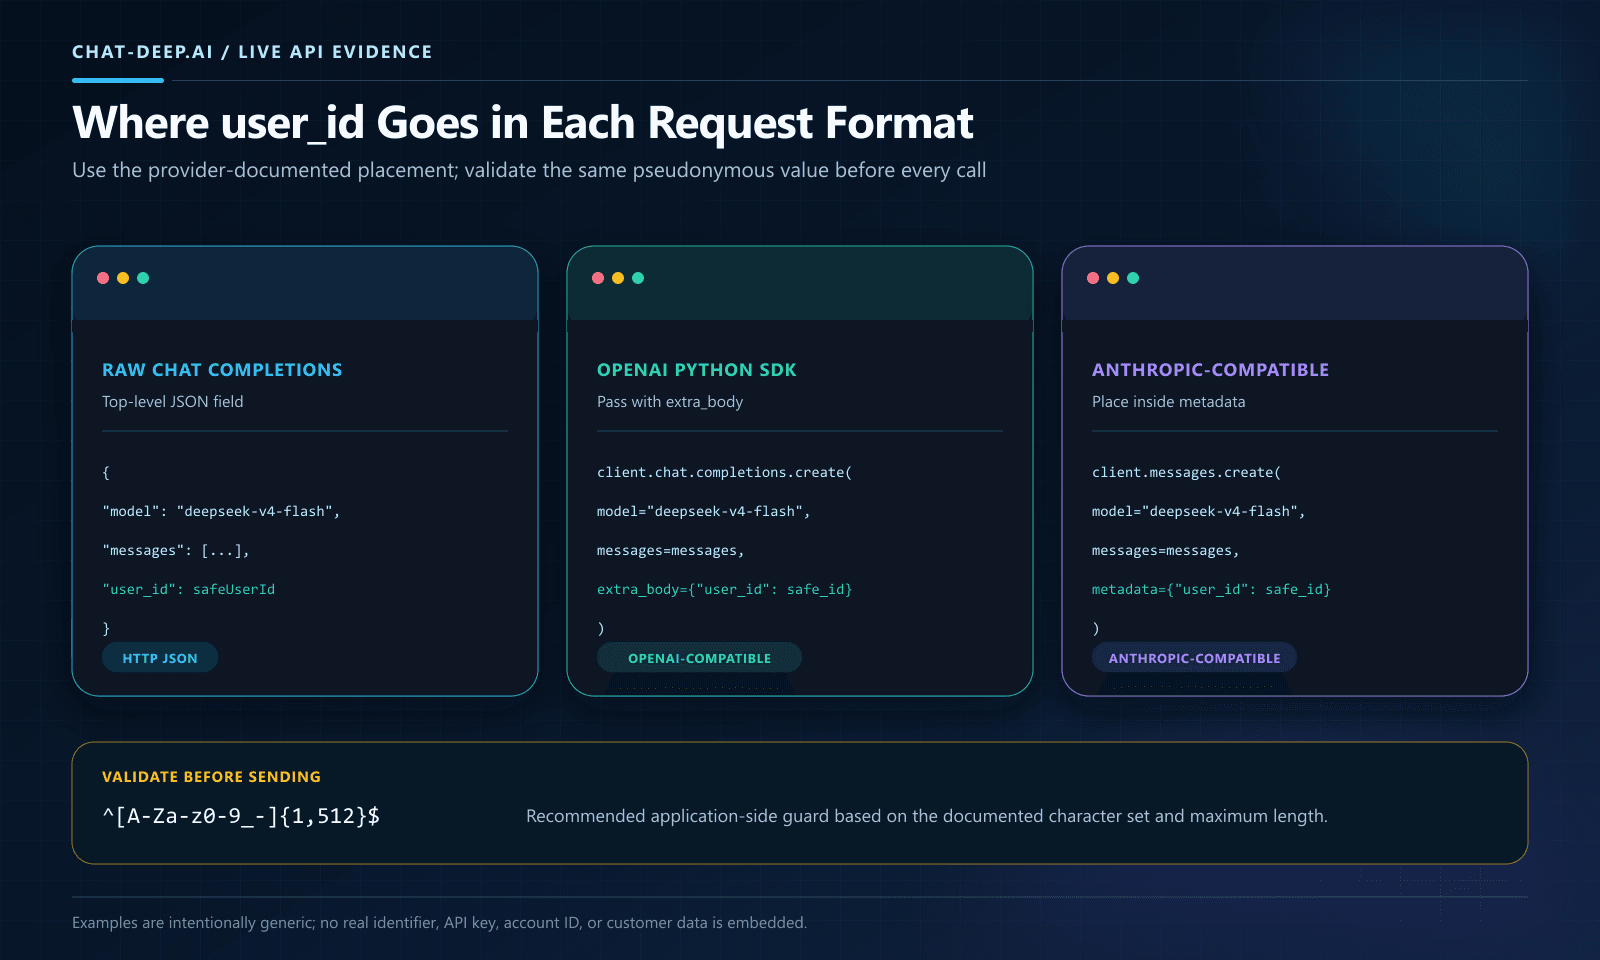Click the regex ^[A-Za-z0-9_-]{1,512}$
Image resolution: width=1600 pixels, height=960 pixels.
coord(241,816)
